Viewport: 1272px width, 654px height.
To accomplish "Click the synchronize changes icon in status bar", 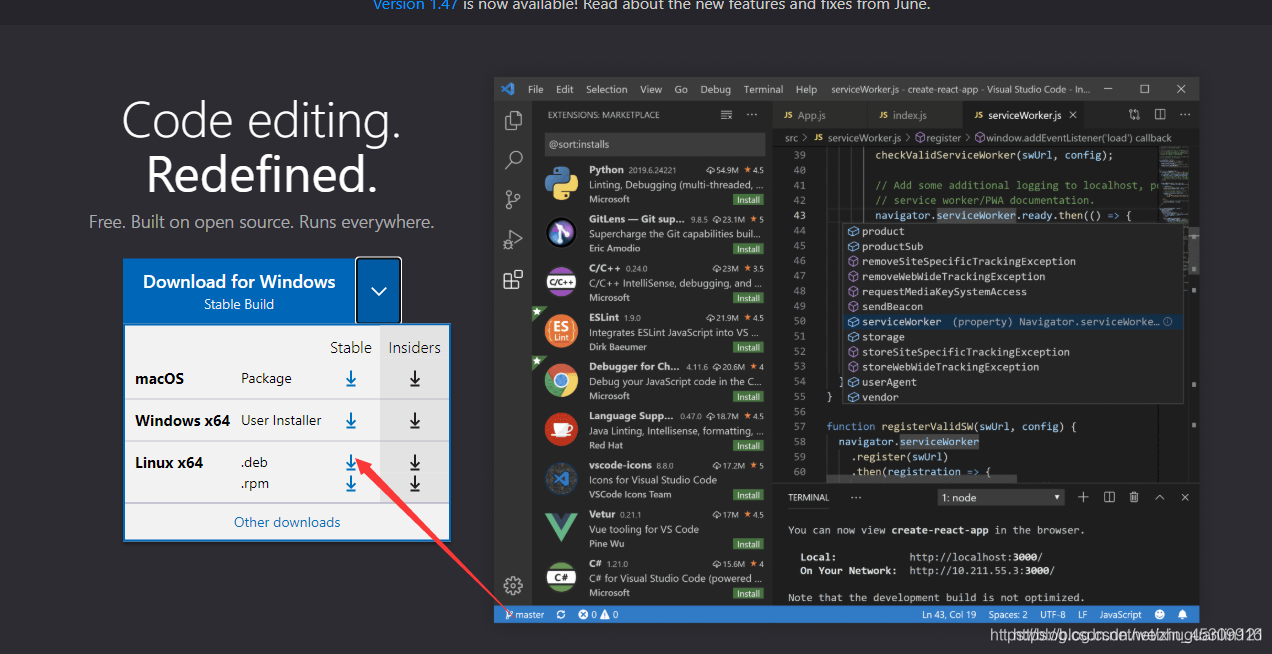I will point(561,615).
